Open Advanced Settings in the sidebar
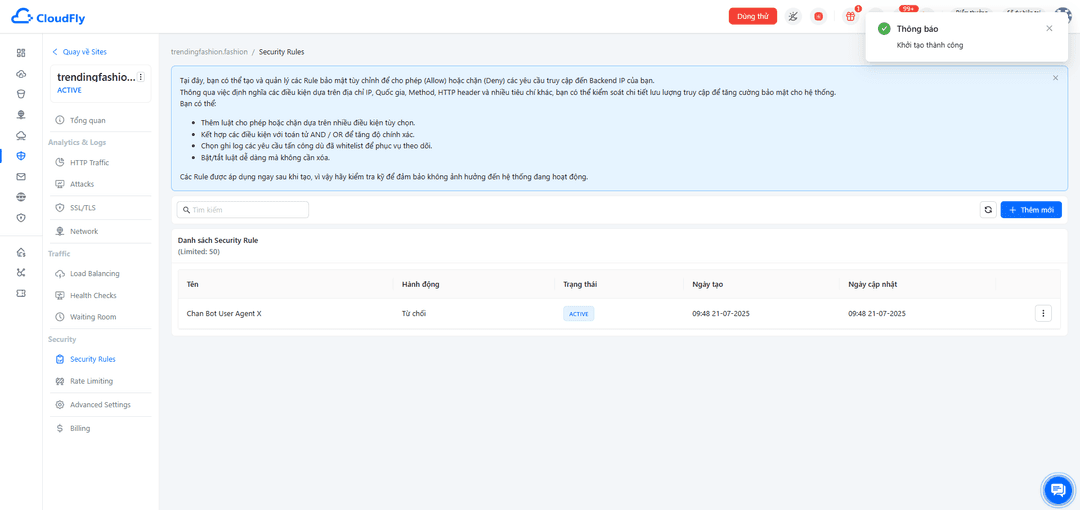 (x=100, y=405)
